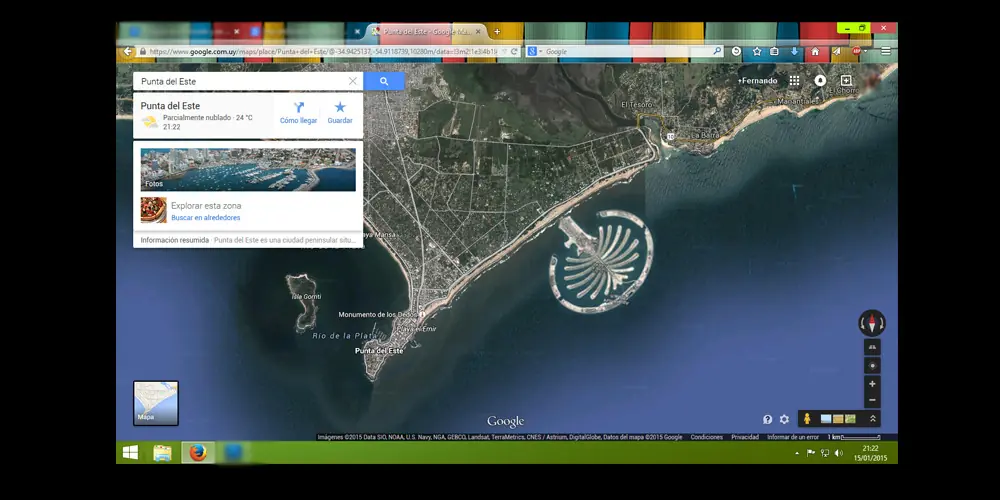Screen dimensions: 1000x500
Task: Close the Punta del Este tab
Action: (x=478, y=31)
